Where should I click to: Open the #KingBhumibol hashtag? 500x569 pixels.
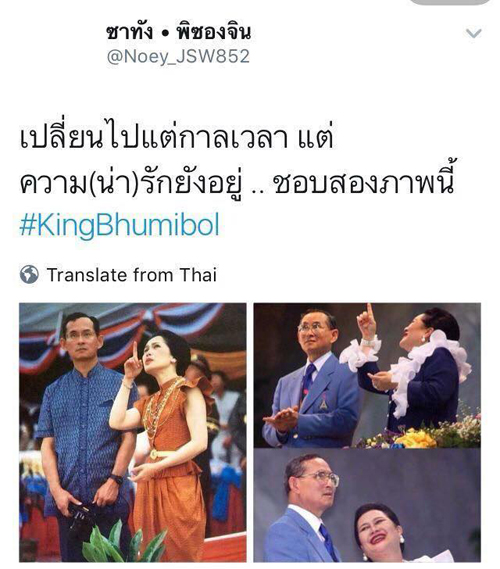119,225
